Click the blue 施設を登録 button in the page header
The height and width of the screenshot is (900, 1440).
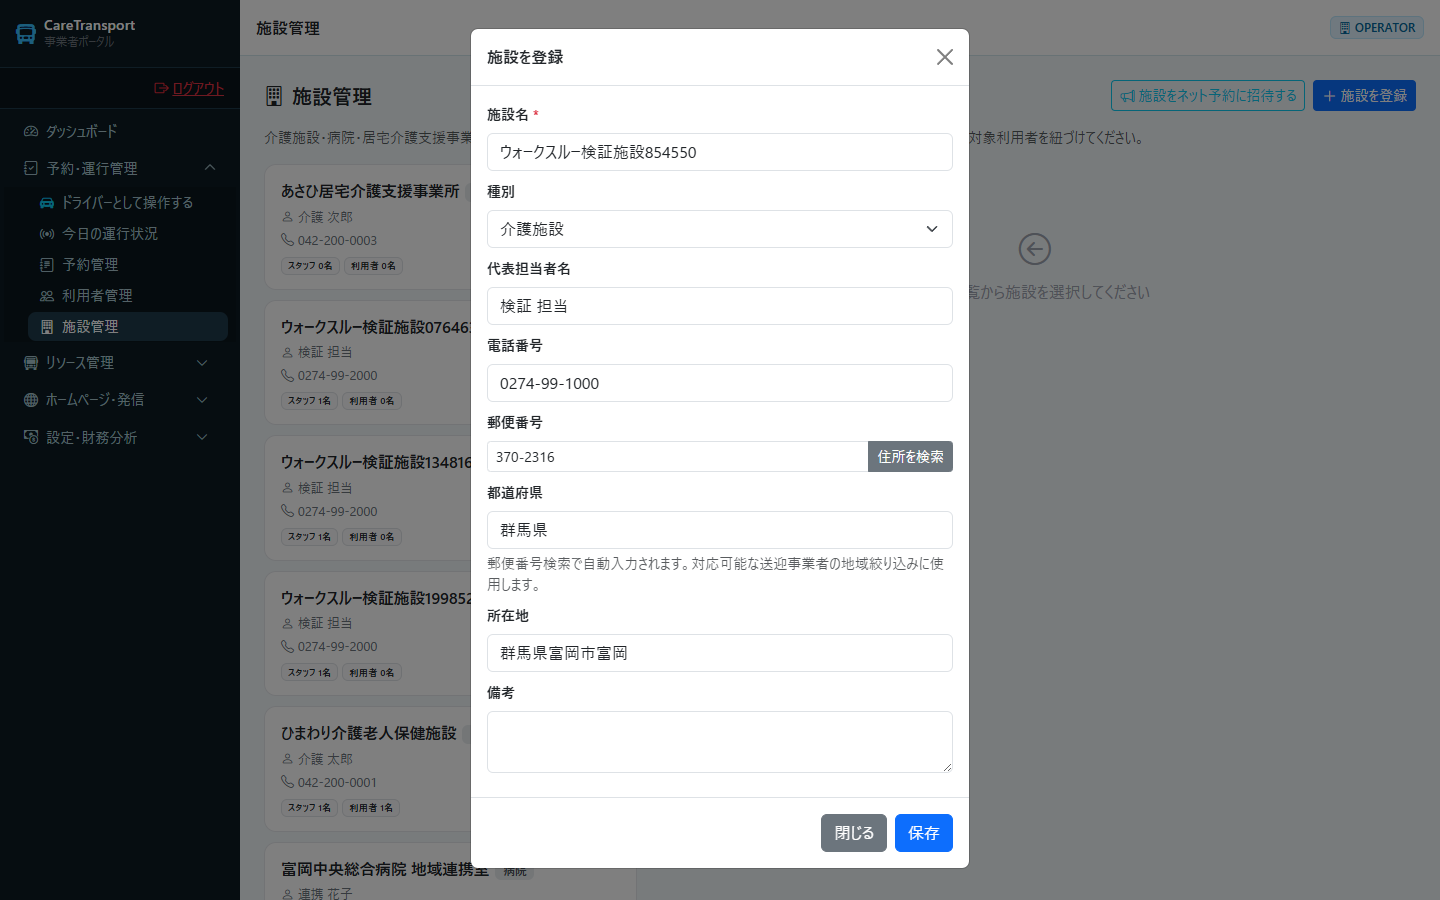point(1364,96)
